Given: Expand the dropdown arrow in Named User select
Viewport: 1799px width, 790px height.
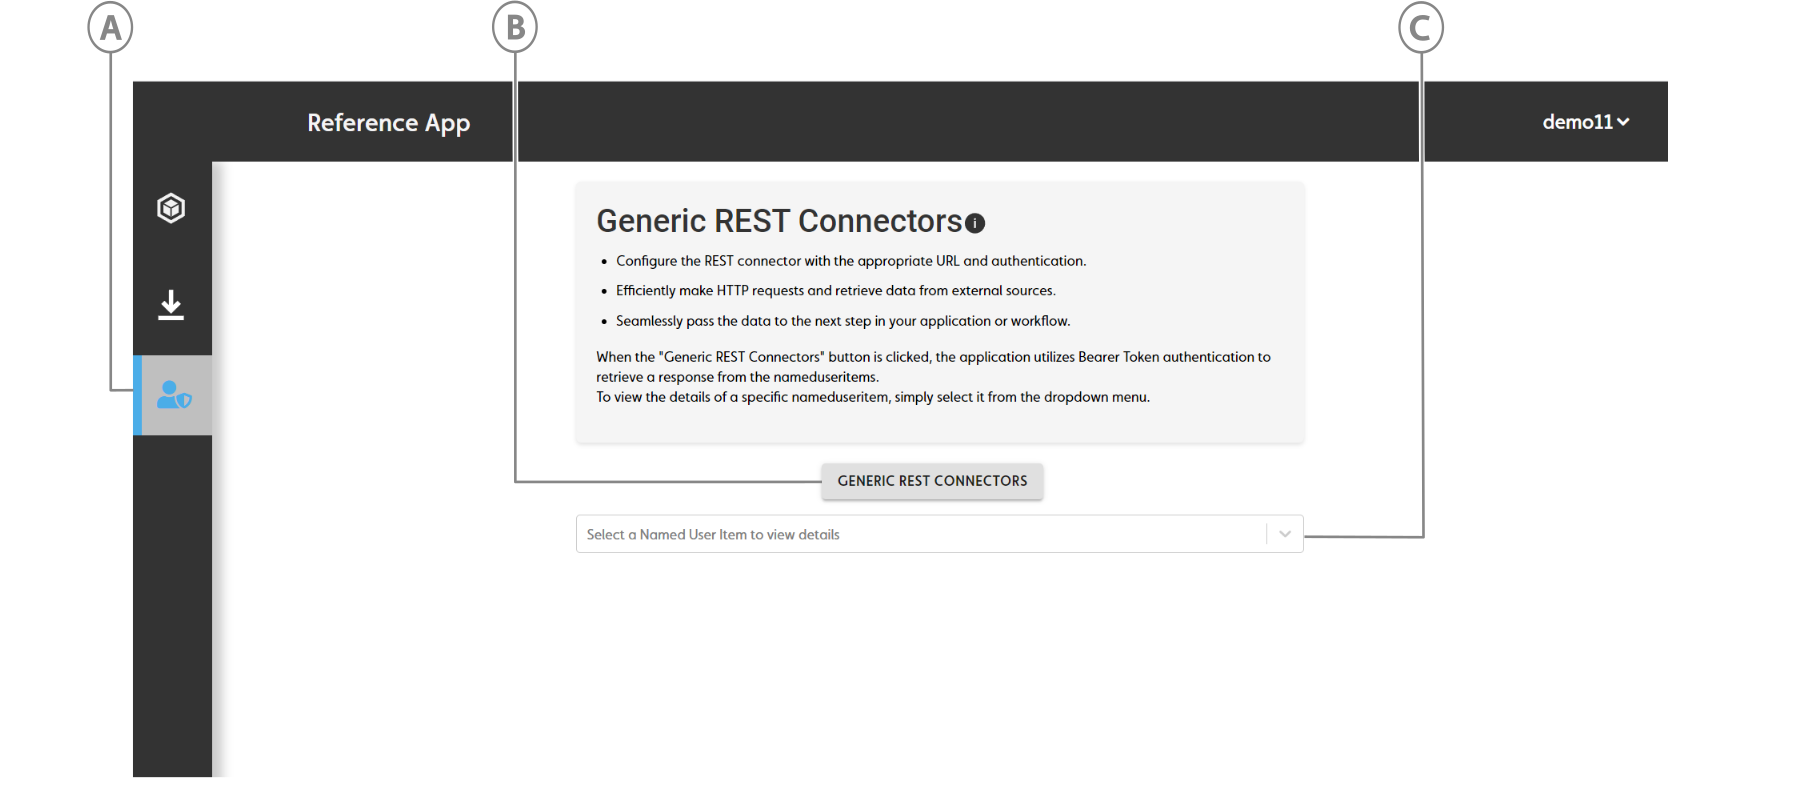Looking at the screenshot, I should [x=1285, y=534].
